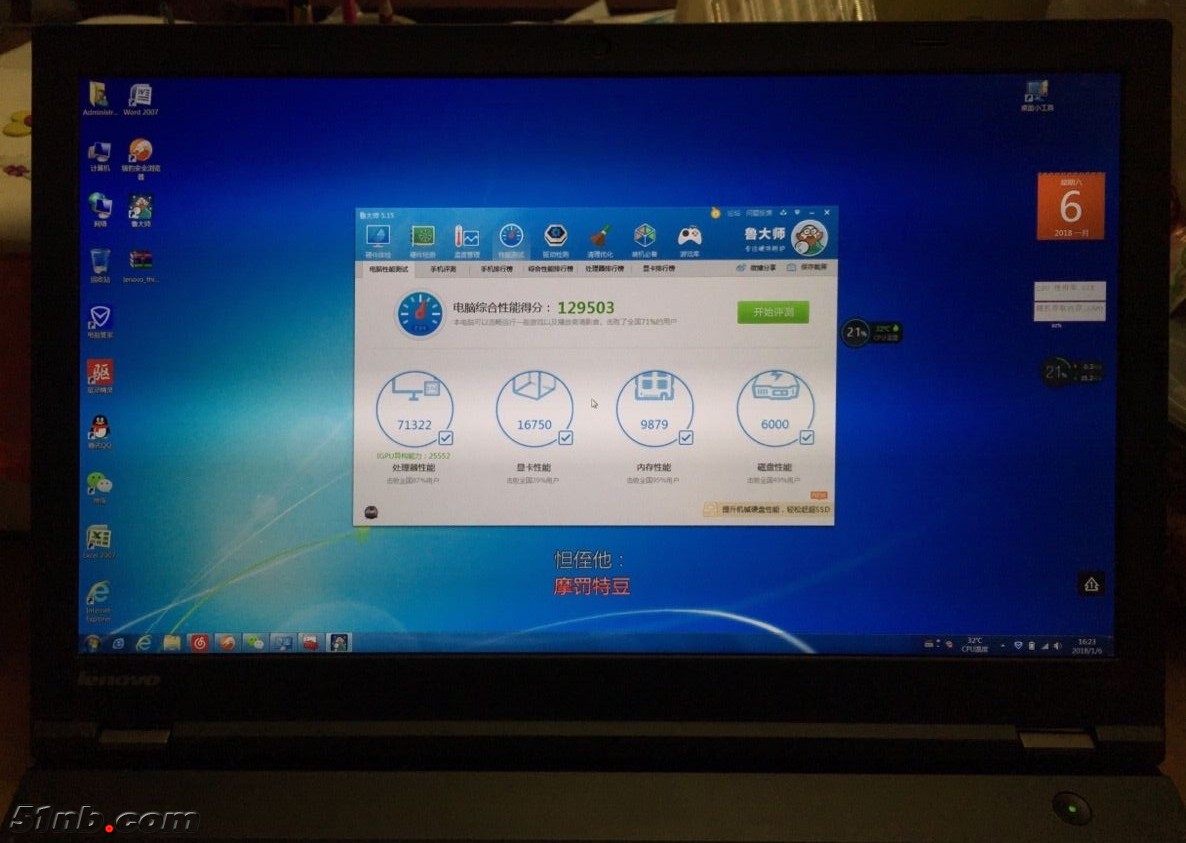Click the taskbar clock showing 16:23

coord(1086,646)
